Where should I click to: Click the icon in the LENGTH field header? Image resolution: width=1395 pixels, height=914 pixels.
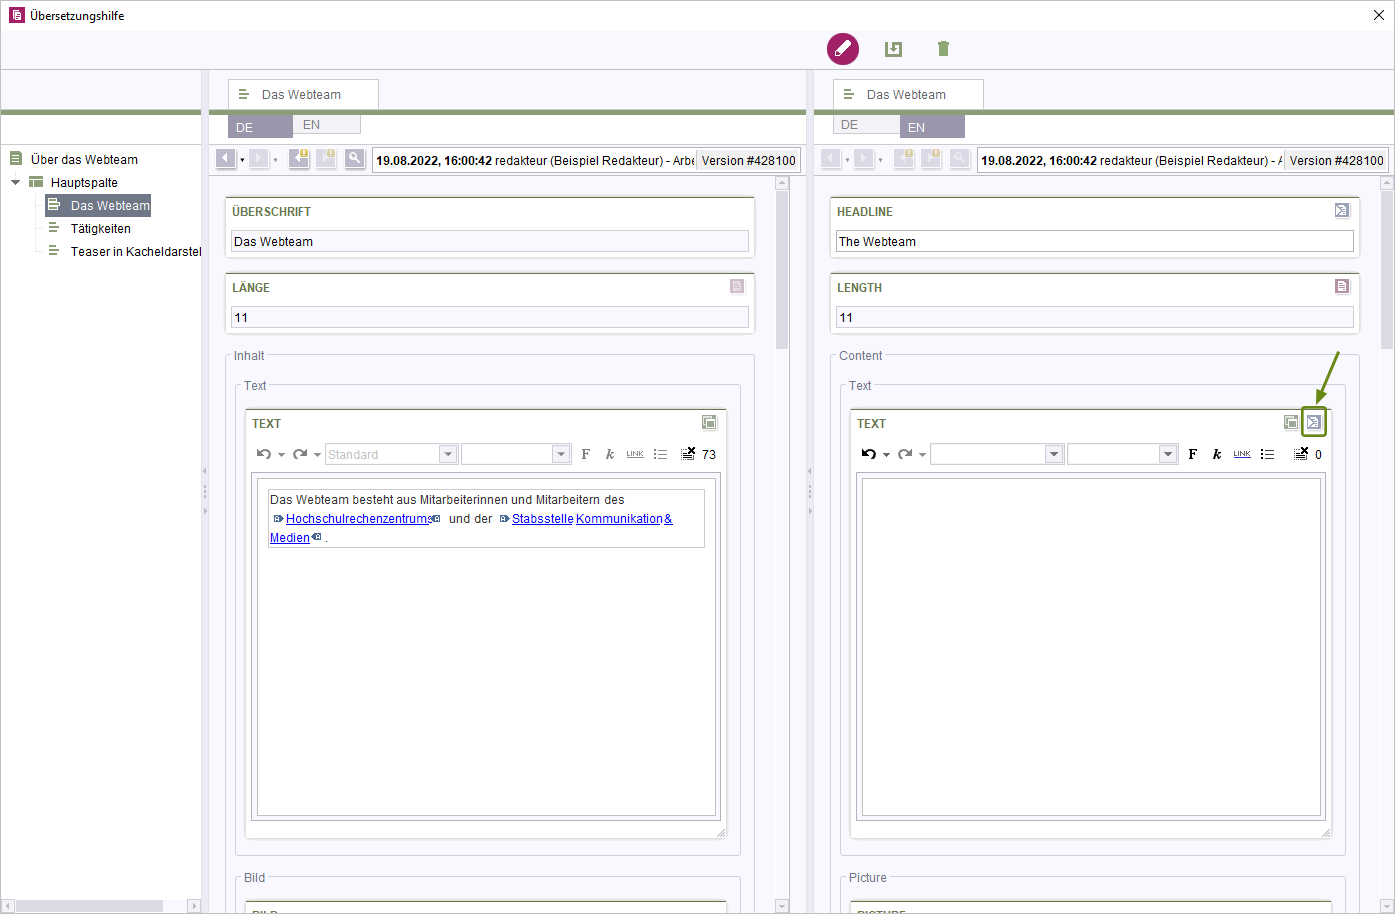coord(1342,286)
